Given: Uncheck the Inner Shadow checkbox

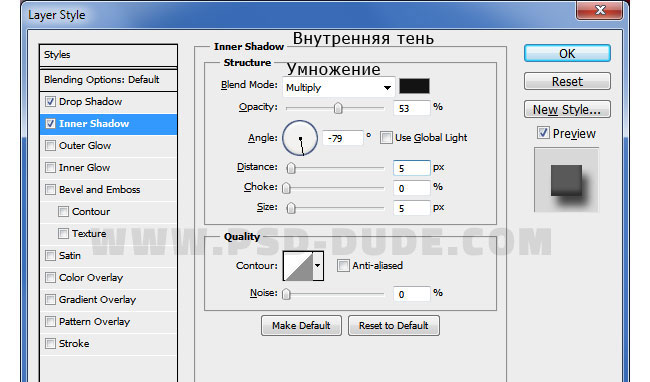Looking at the screenshot, I should [x=51, y=123].
